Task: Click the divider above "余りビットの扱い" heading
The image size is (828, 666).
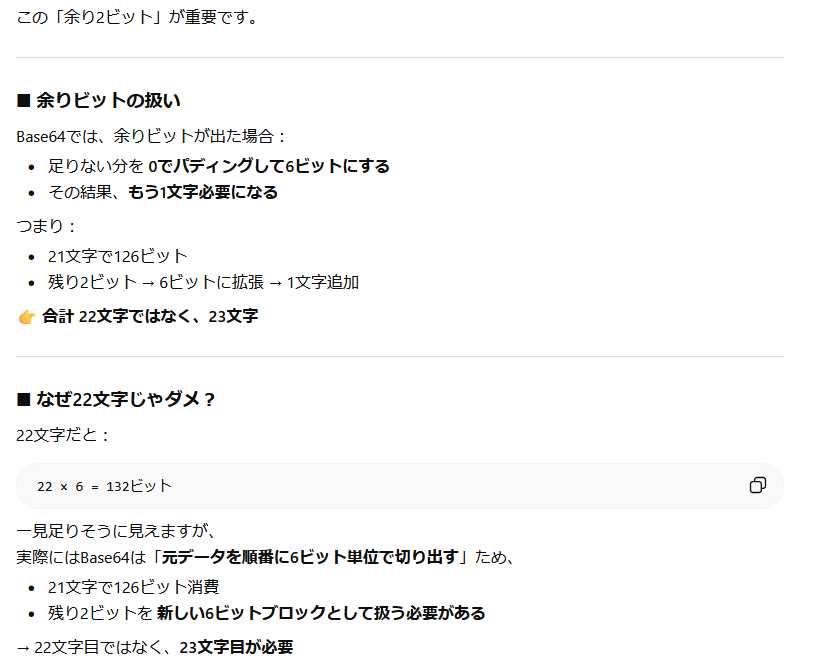Action: pos(400,58)
